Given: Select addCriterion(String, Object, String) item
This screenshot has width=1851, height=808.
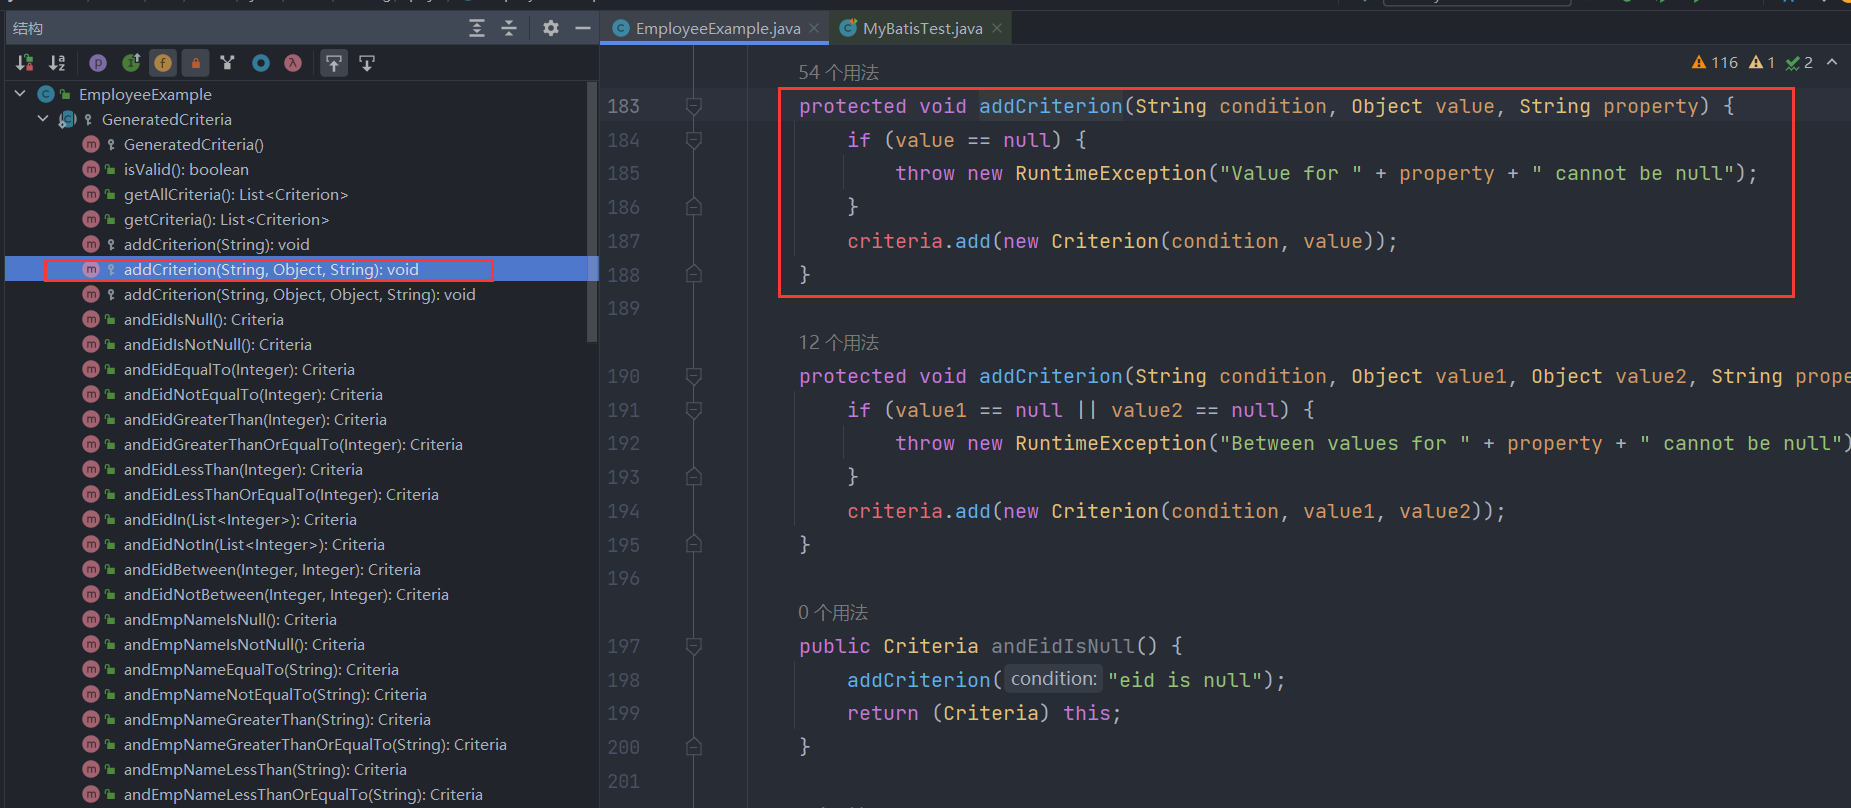Looking at the screenshot, I should (271, 269).
